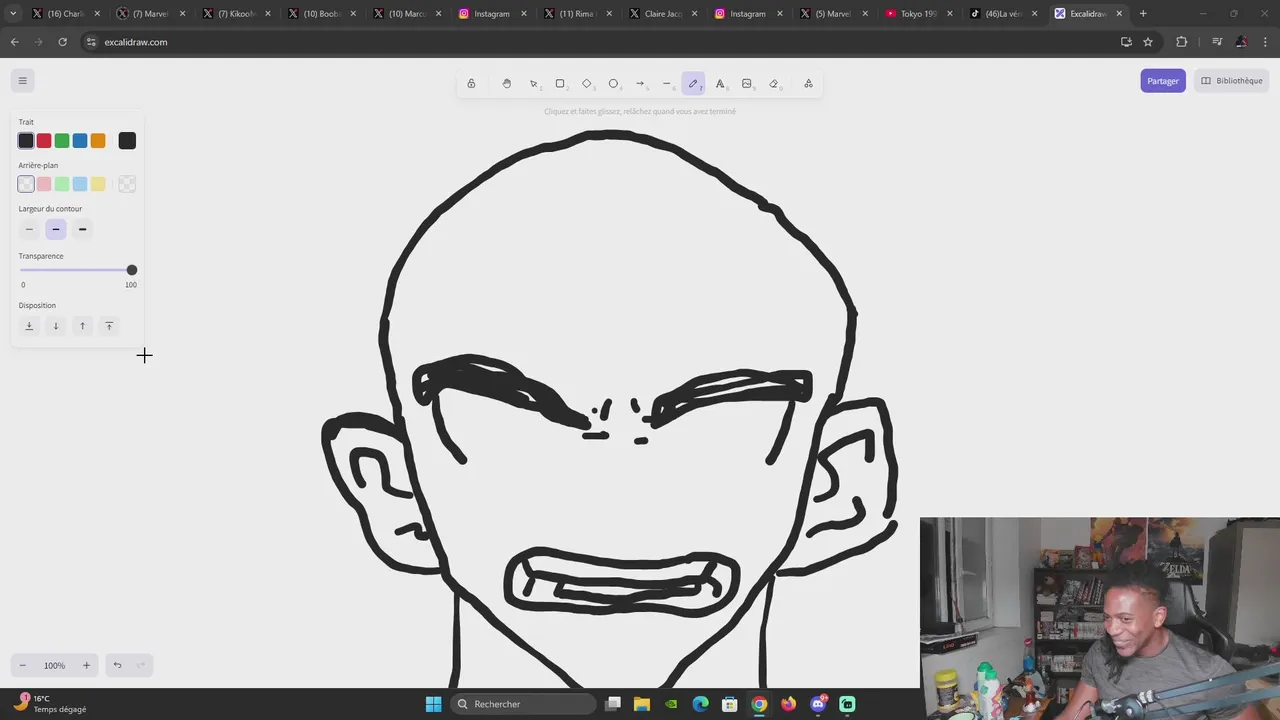The height and width of the screenshot is (720, 1280).
Task: Send selection backward one layer
Action: click(x=56, y=326)
